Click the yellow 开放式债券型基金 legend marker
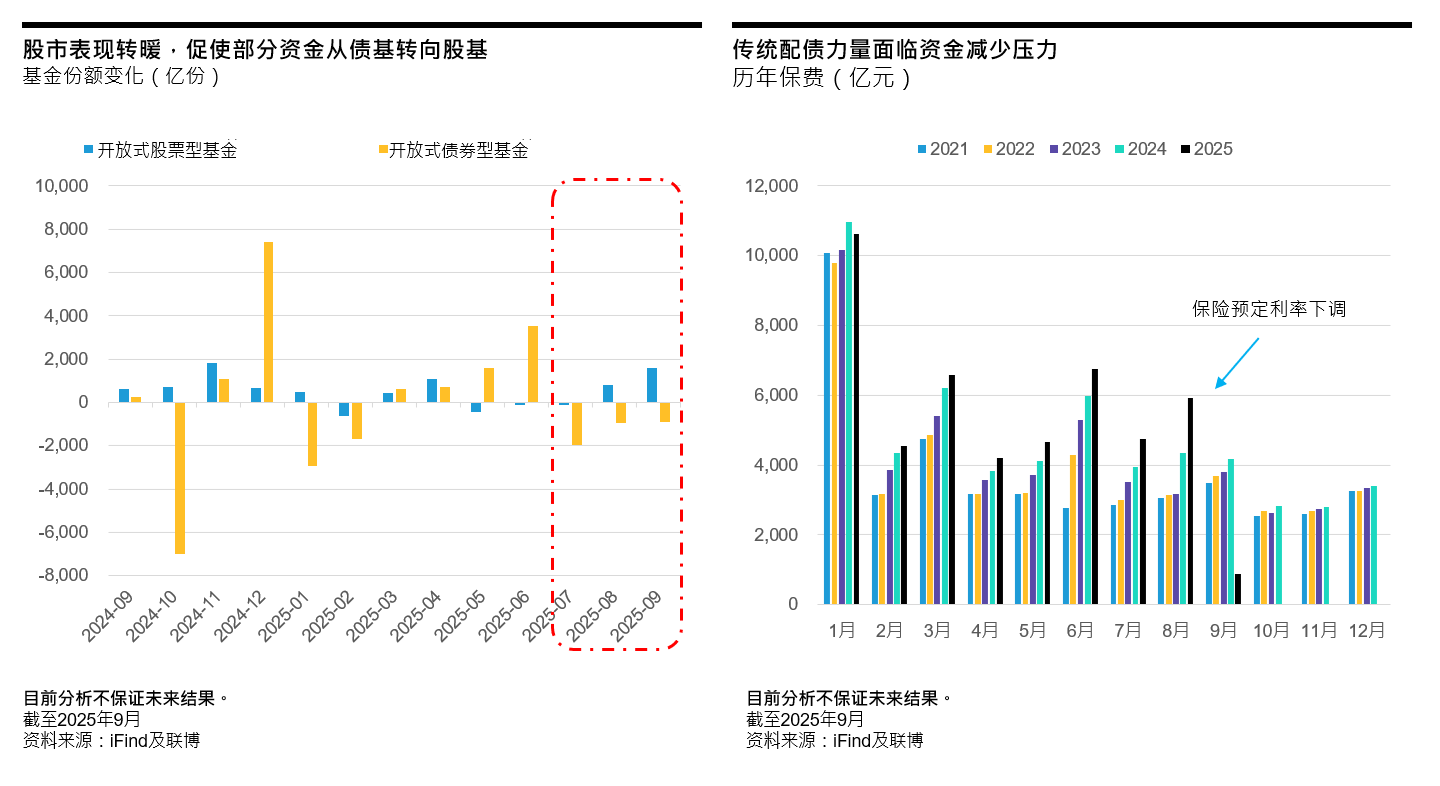The height and width of the screenshot is (786, 1440). tap(382, 150)
